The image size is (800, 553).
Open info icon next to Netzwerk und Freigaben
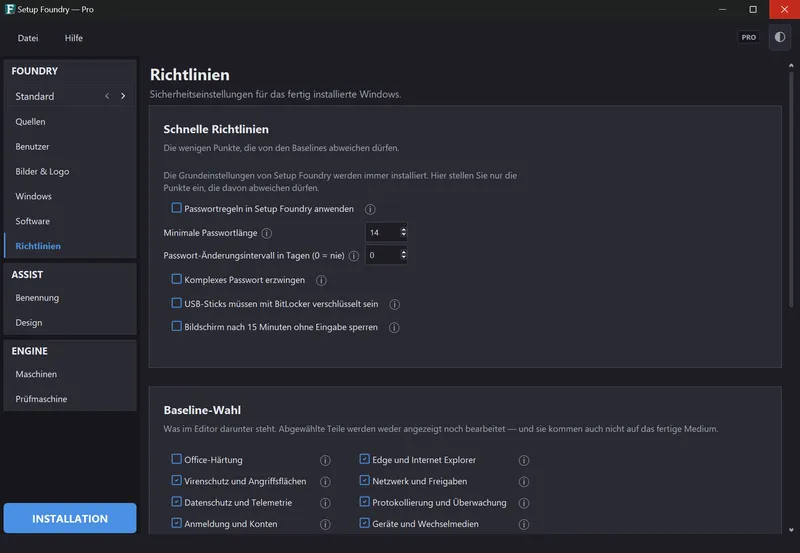[523, 482]
